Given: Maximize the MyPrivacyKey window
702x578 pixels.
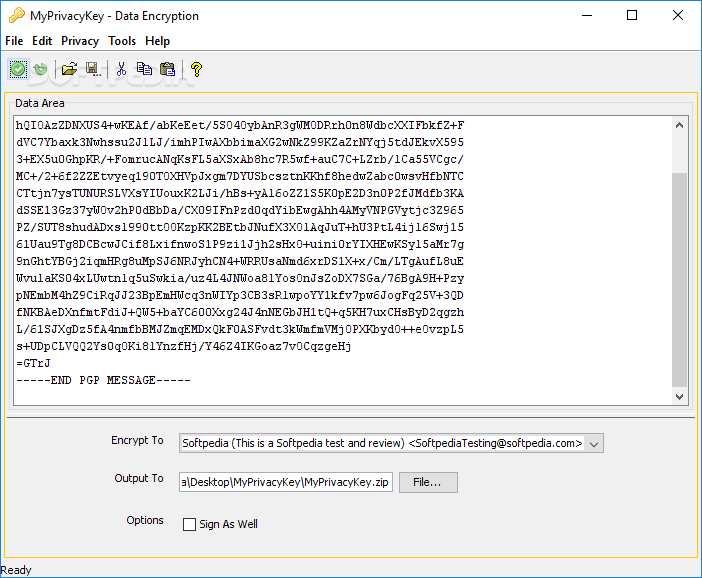Looking at the screenshot, I should point(632,16).
